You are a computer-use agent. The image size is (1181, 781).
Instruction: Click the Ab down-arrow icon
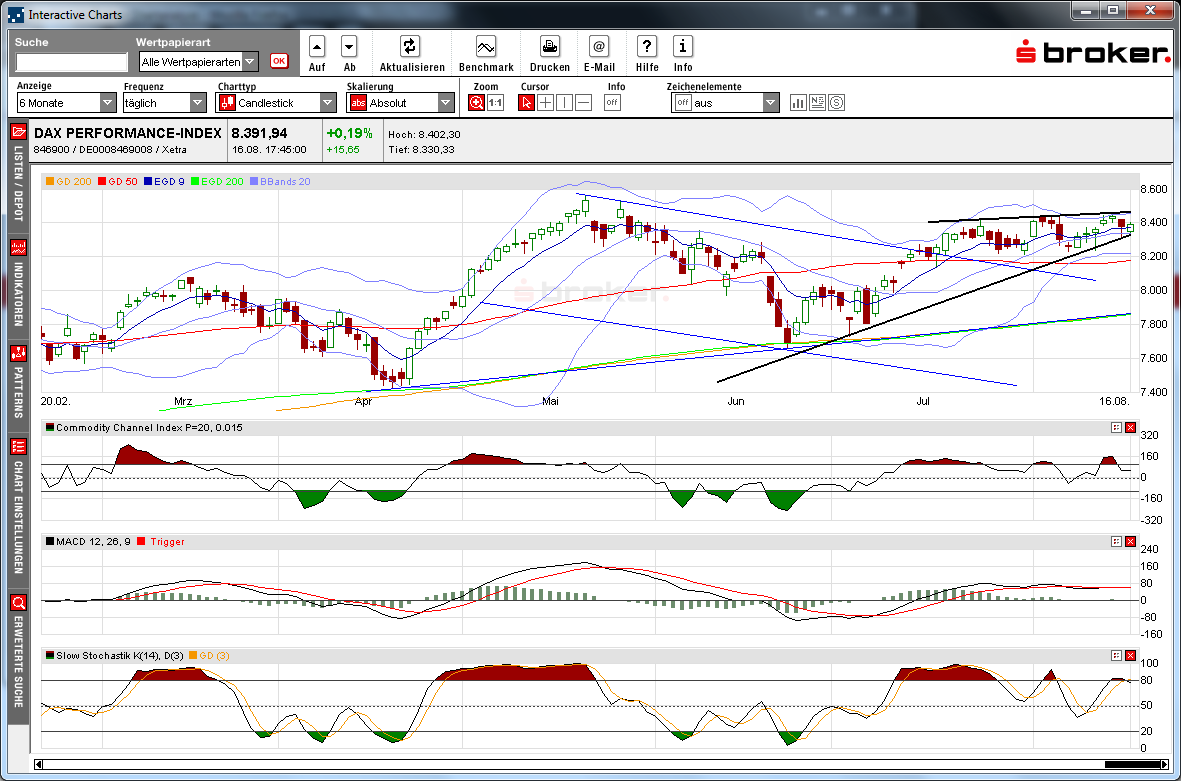349,47
